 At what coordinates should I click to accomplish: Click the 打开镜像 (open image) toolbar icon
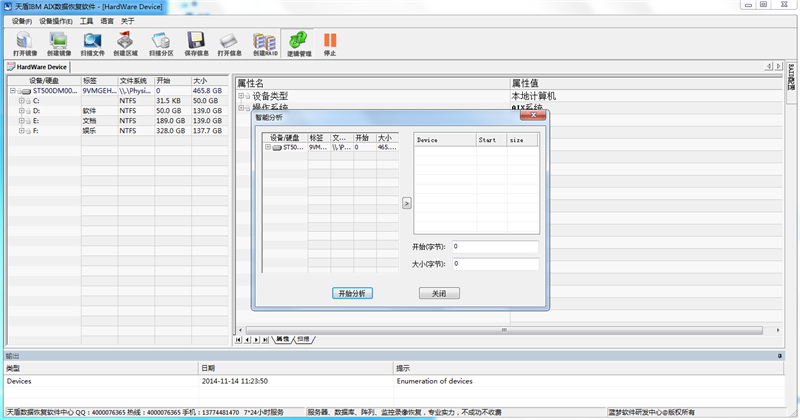point(24,44)
